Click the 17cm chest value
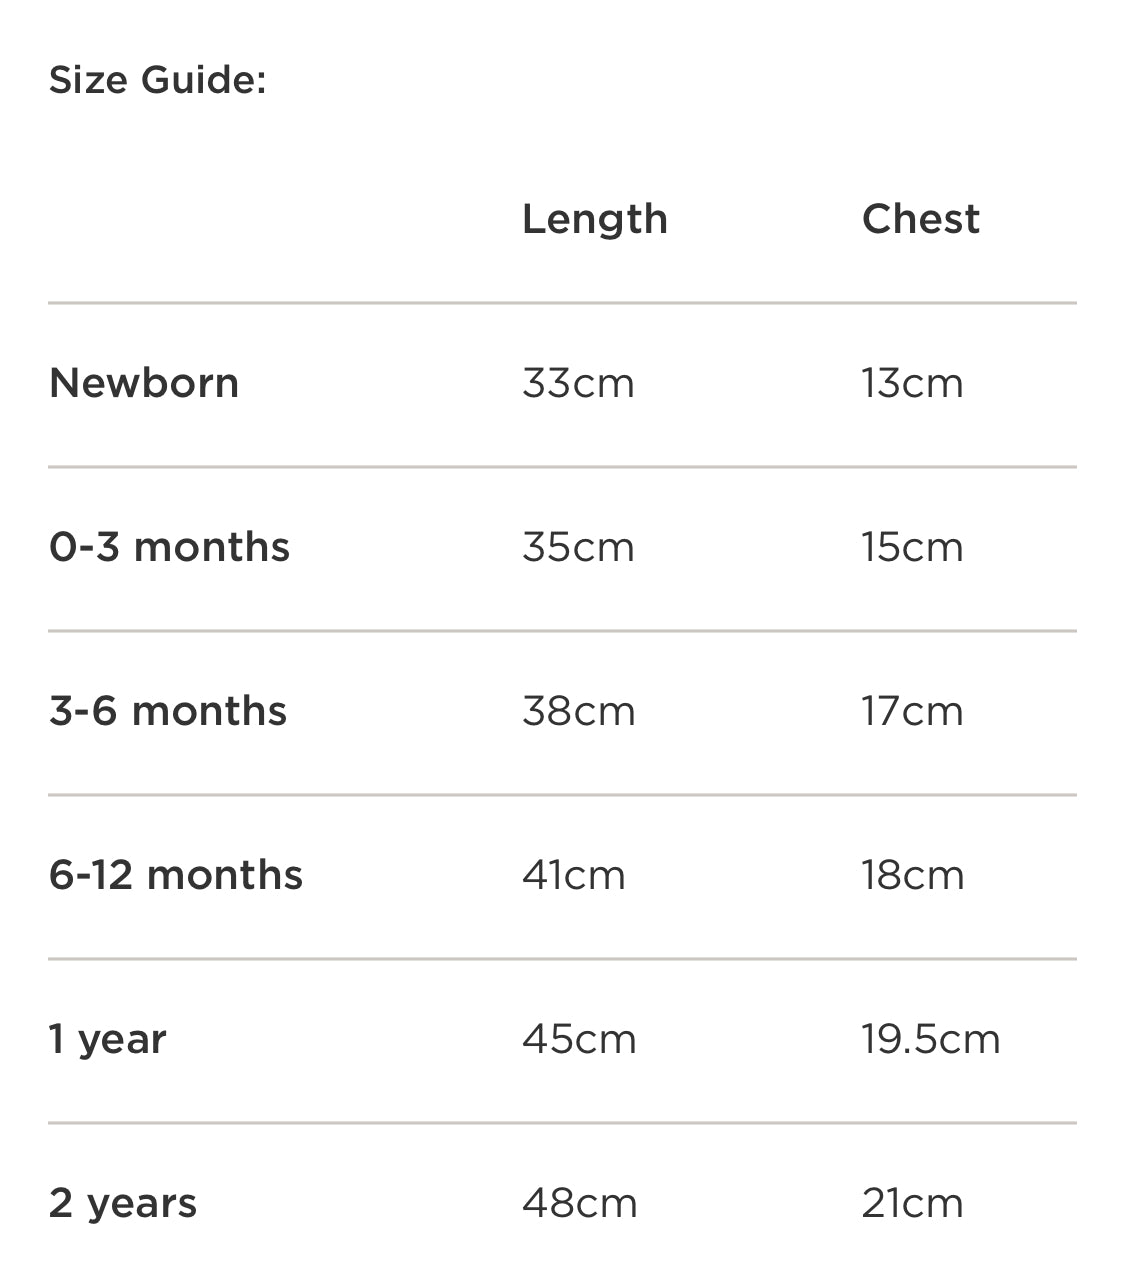 912,711
